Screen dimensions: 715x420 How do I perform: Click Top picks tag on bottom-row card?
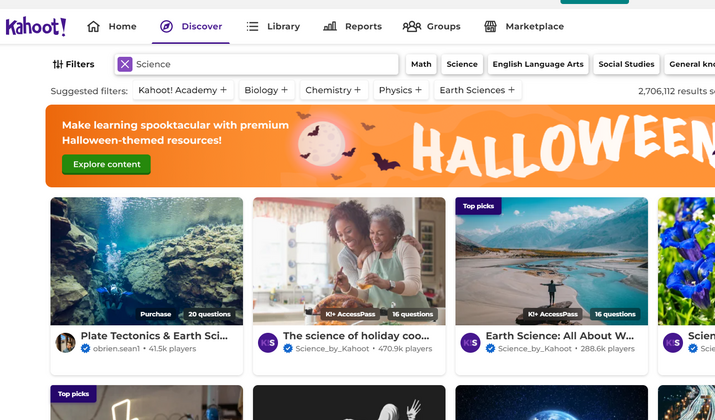click(73, 394)
